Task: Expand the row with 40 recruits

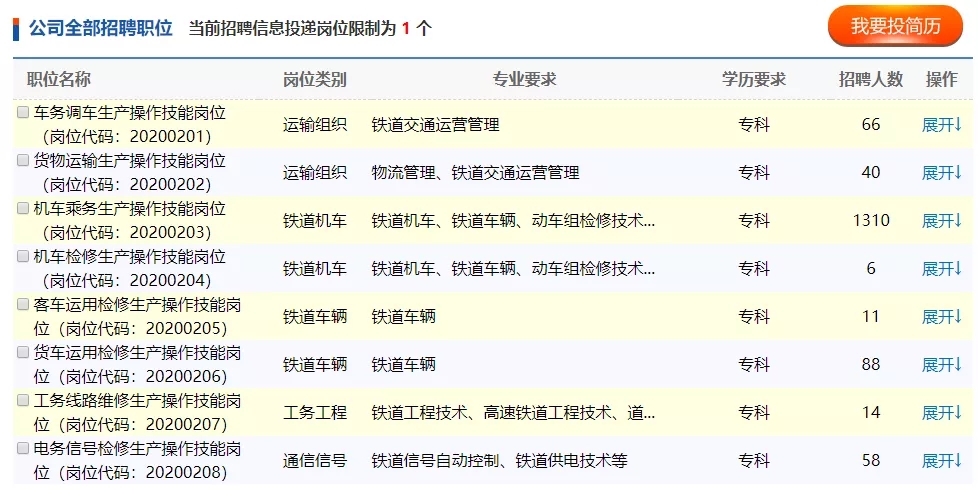Action: (941, 173)
